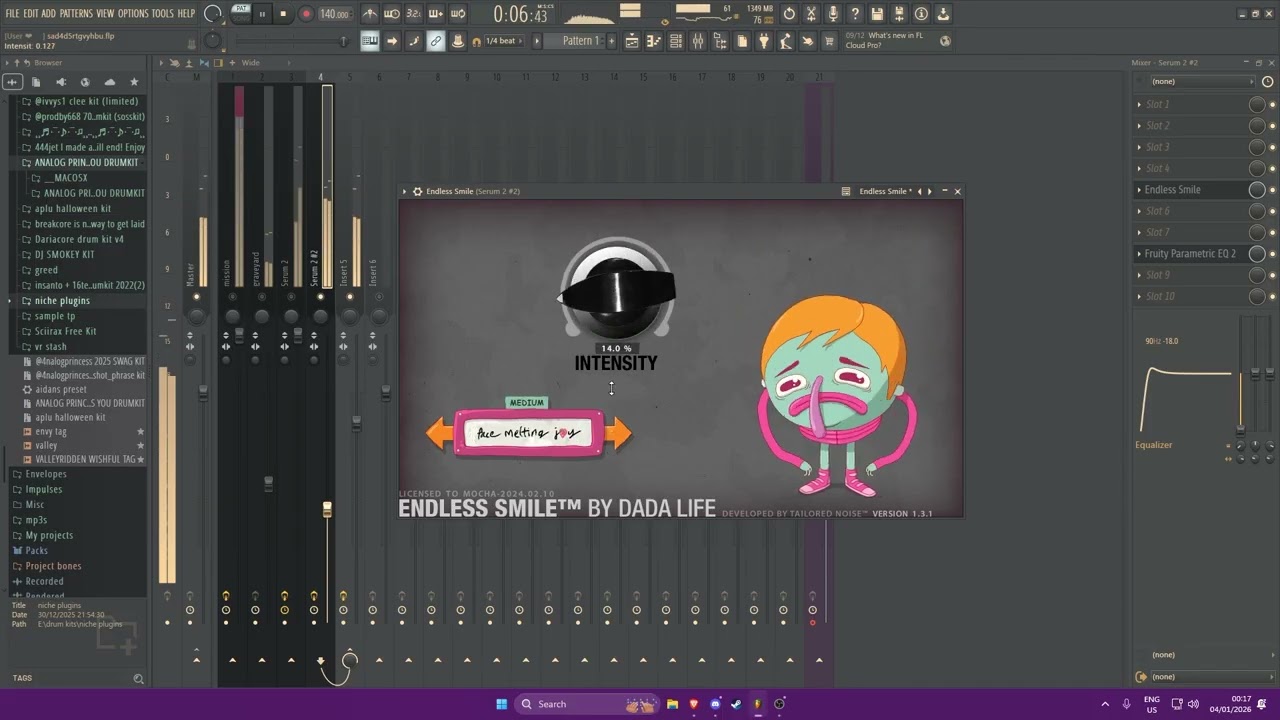
Task: Click the microphone one-click recording icon
Action: point(834,14)
